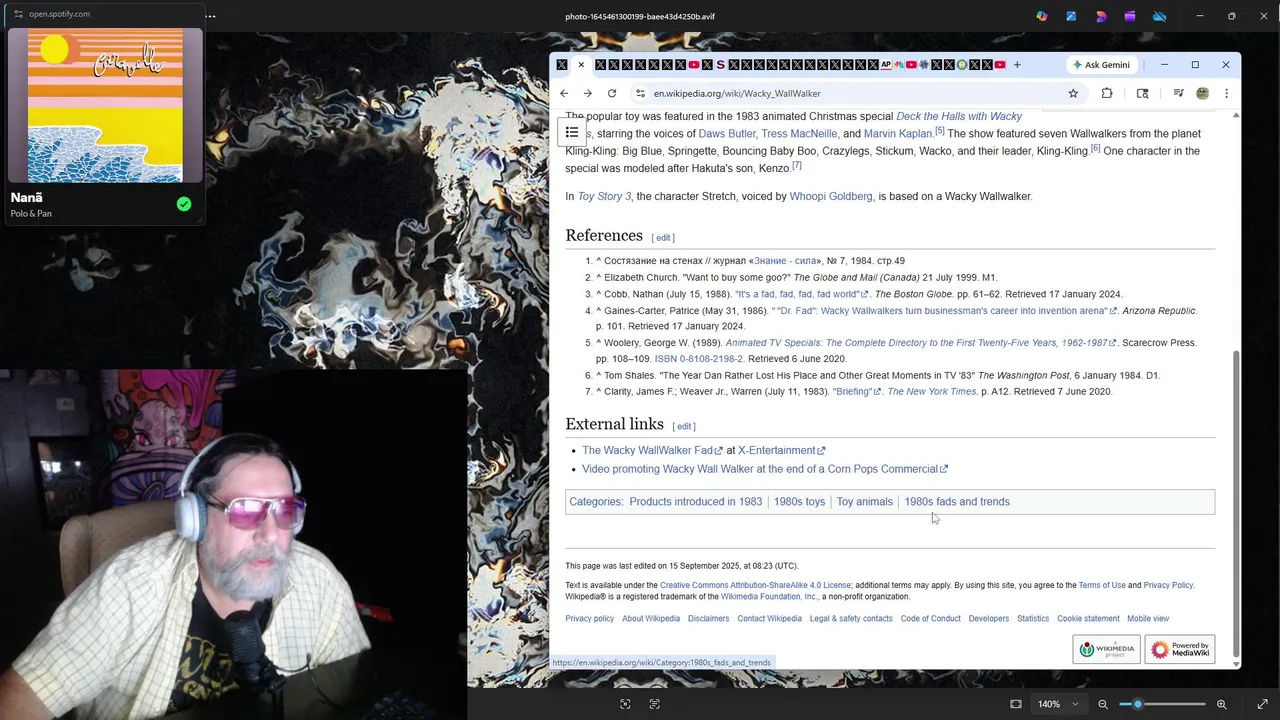Open the 140% zoom dropdown
Screen dimensions: 1280x720
coord(1058,704)
